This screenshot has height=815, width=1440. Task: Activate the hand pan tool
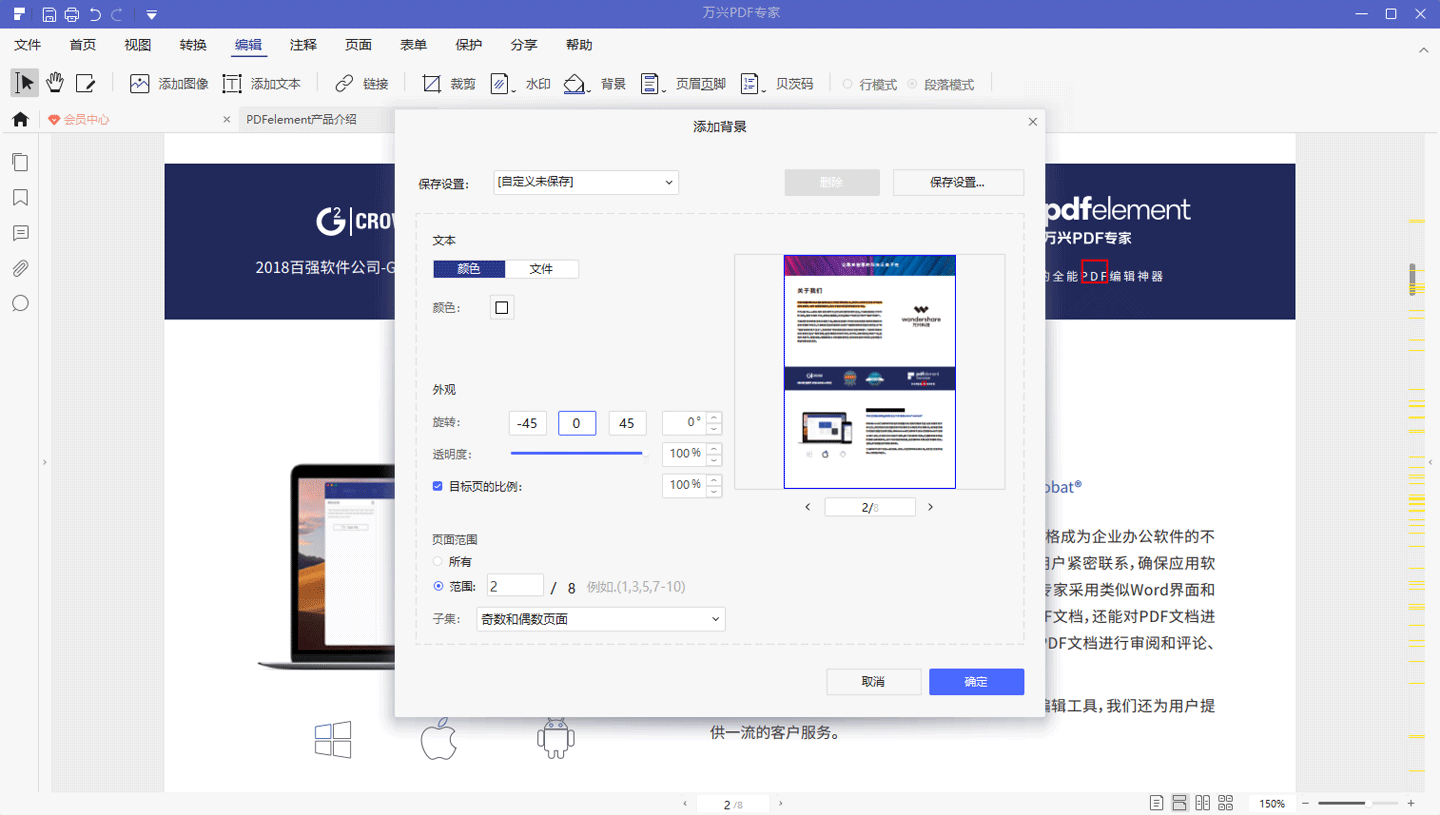(x=55, y=83)
